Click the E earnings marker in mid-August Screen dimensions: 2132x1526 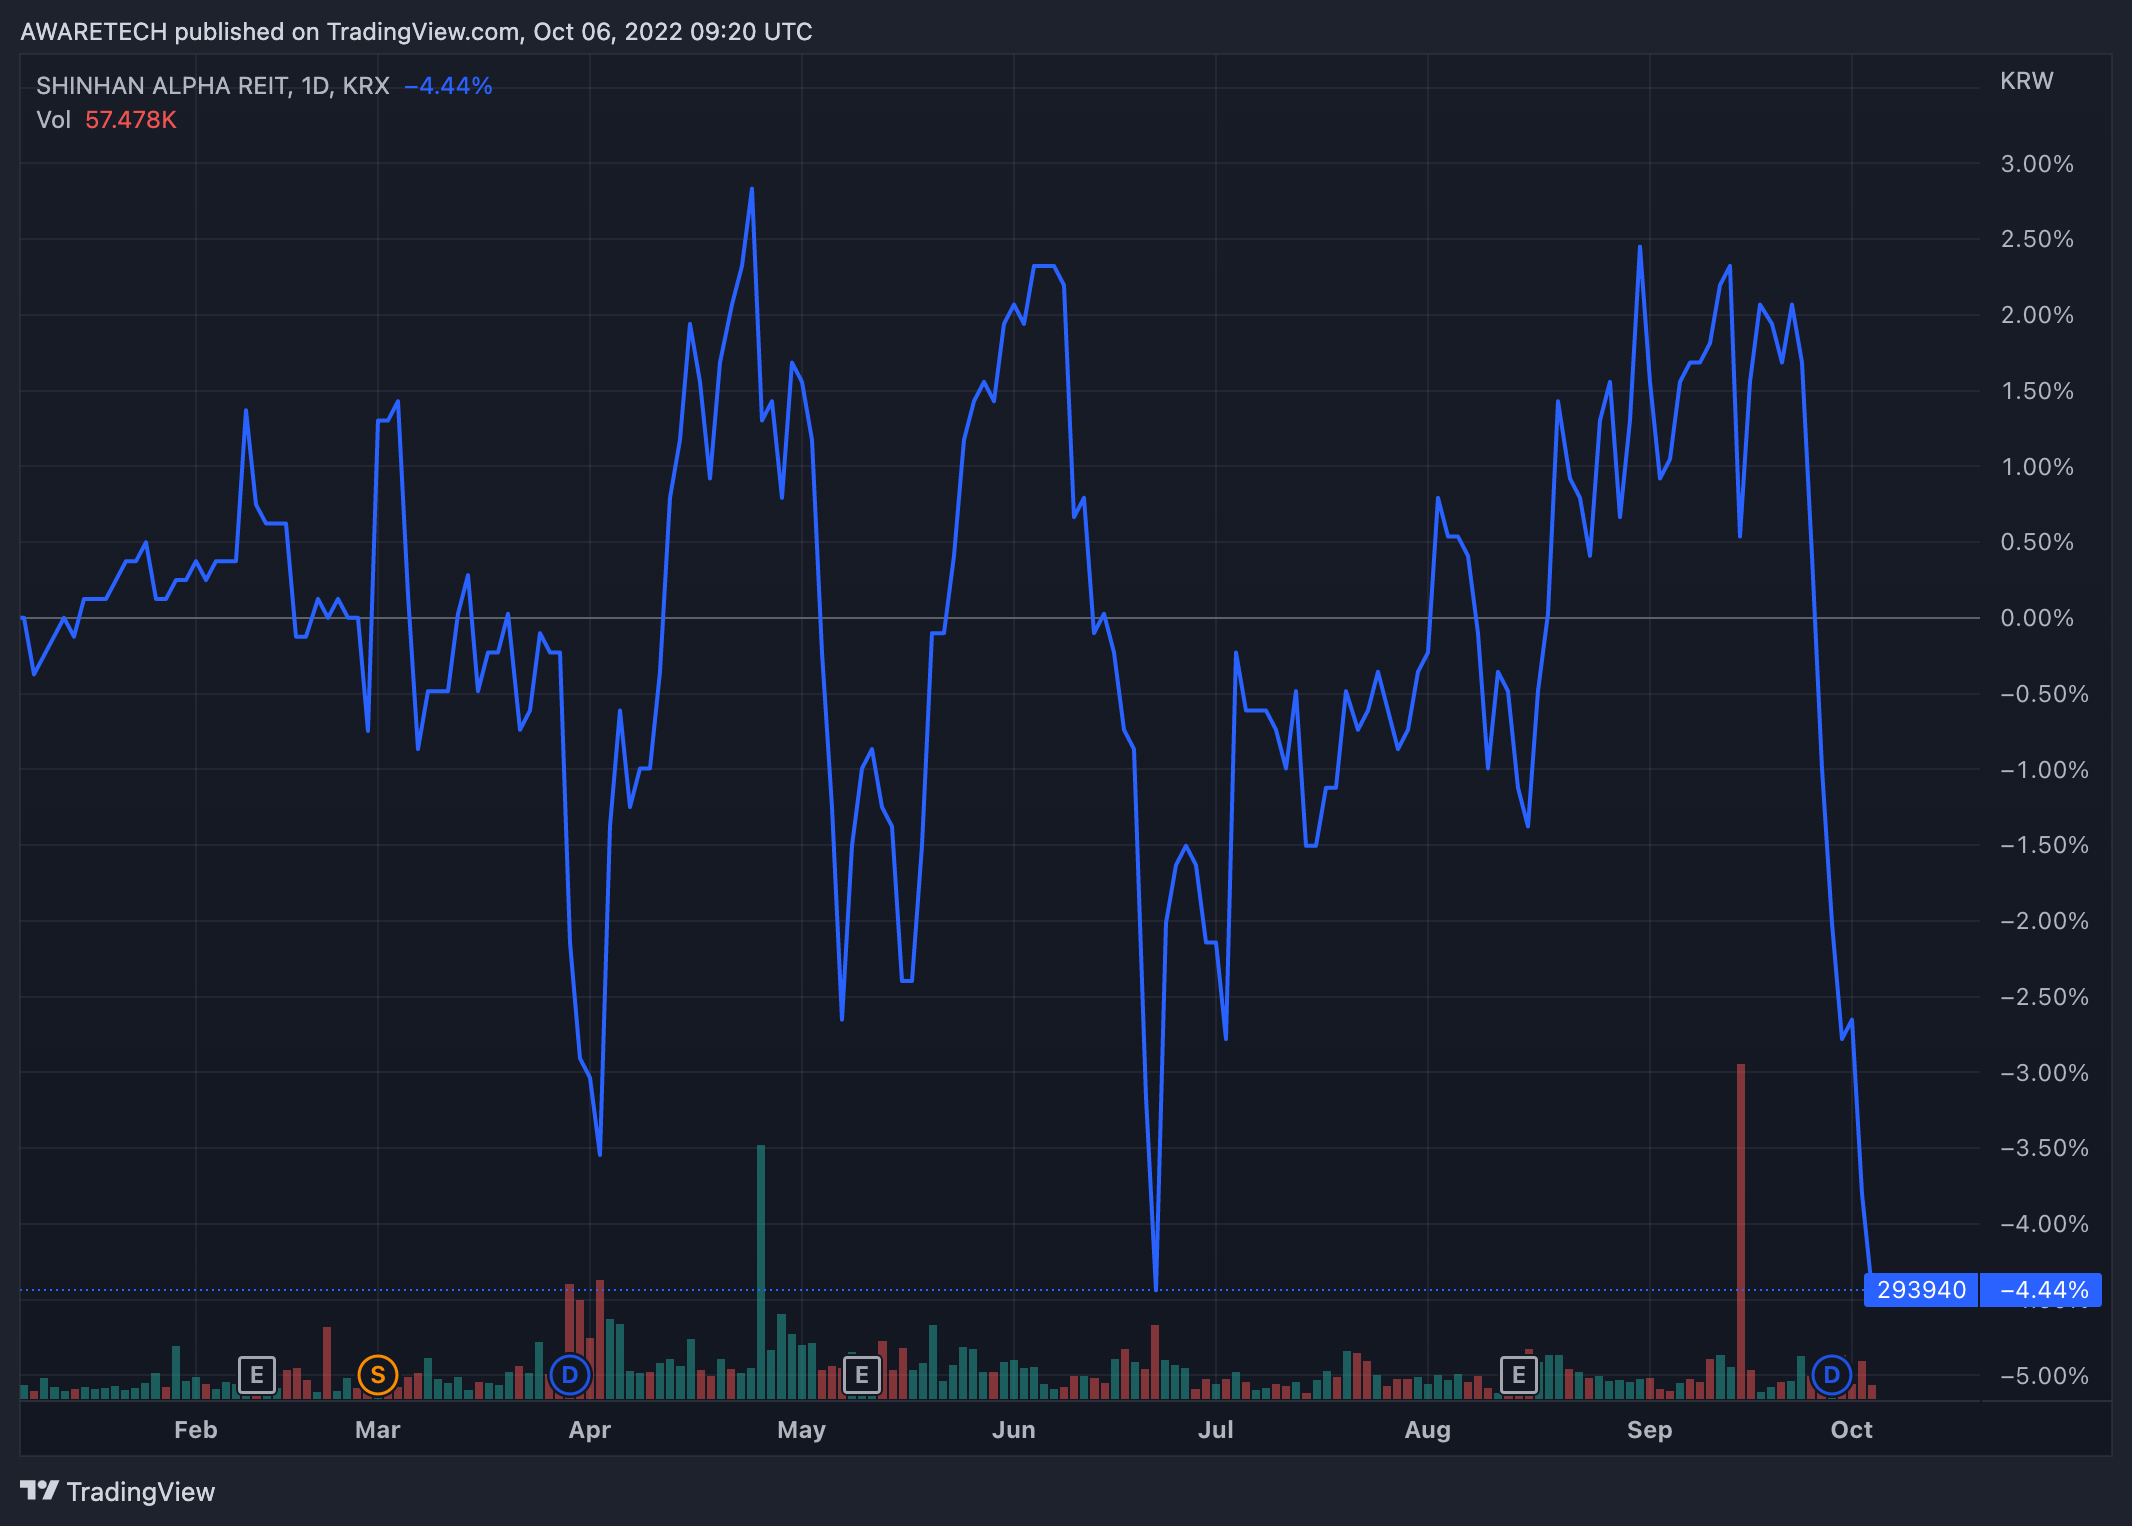1519,1375
